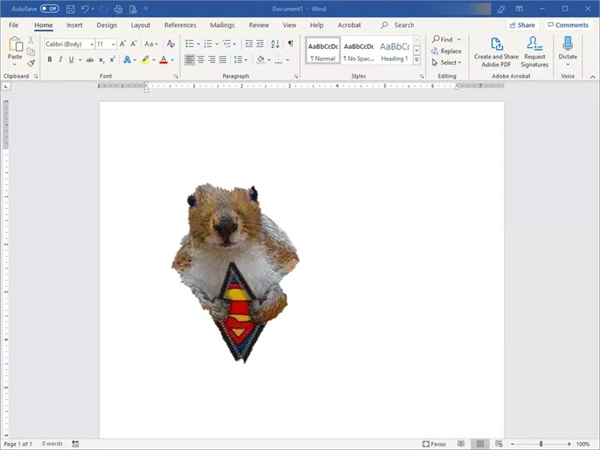
Task: Switch to the Layout tab
Action: pyautogui.click(x=140, y=25)
